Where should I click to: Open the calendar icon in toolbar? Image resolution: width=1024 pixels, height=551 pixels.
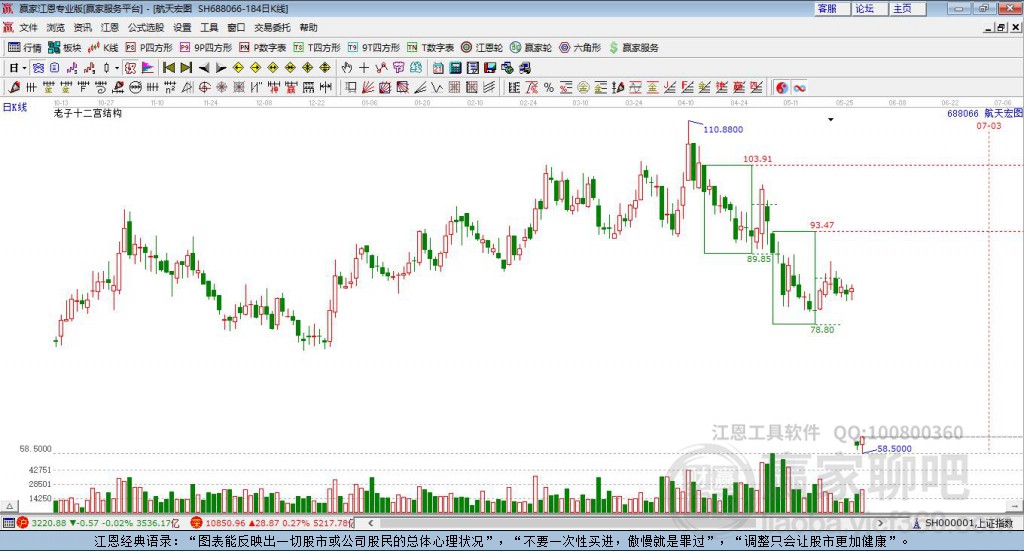(438, 68)
